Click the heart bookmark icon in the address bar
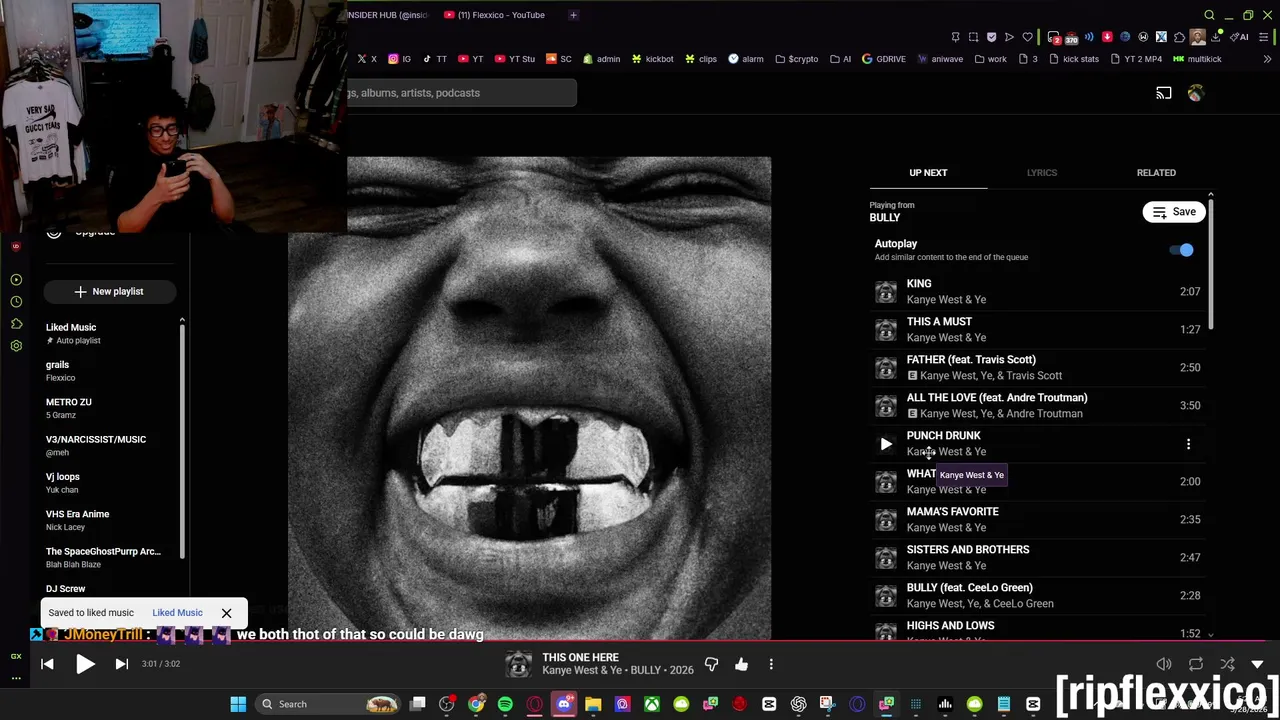Image resolution: width=1280 pixels, height=720 pixels. (x=1027, y=37)
